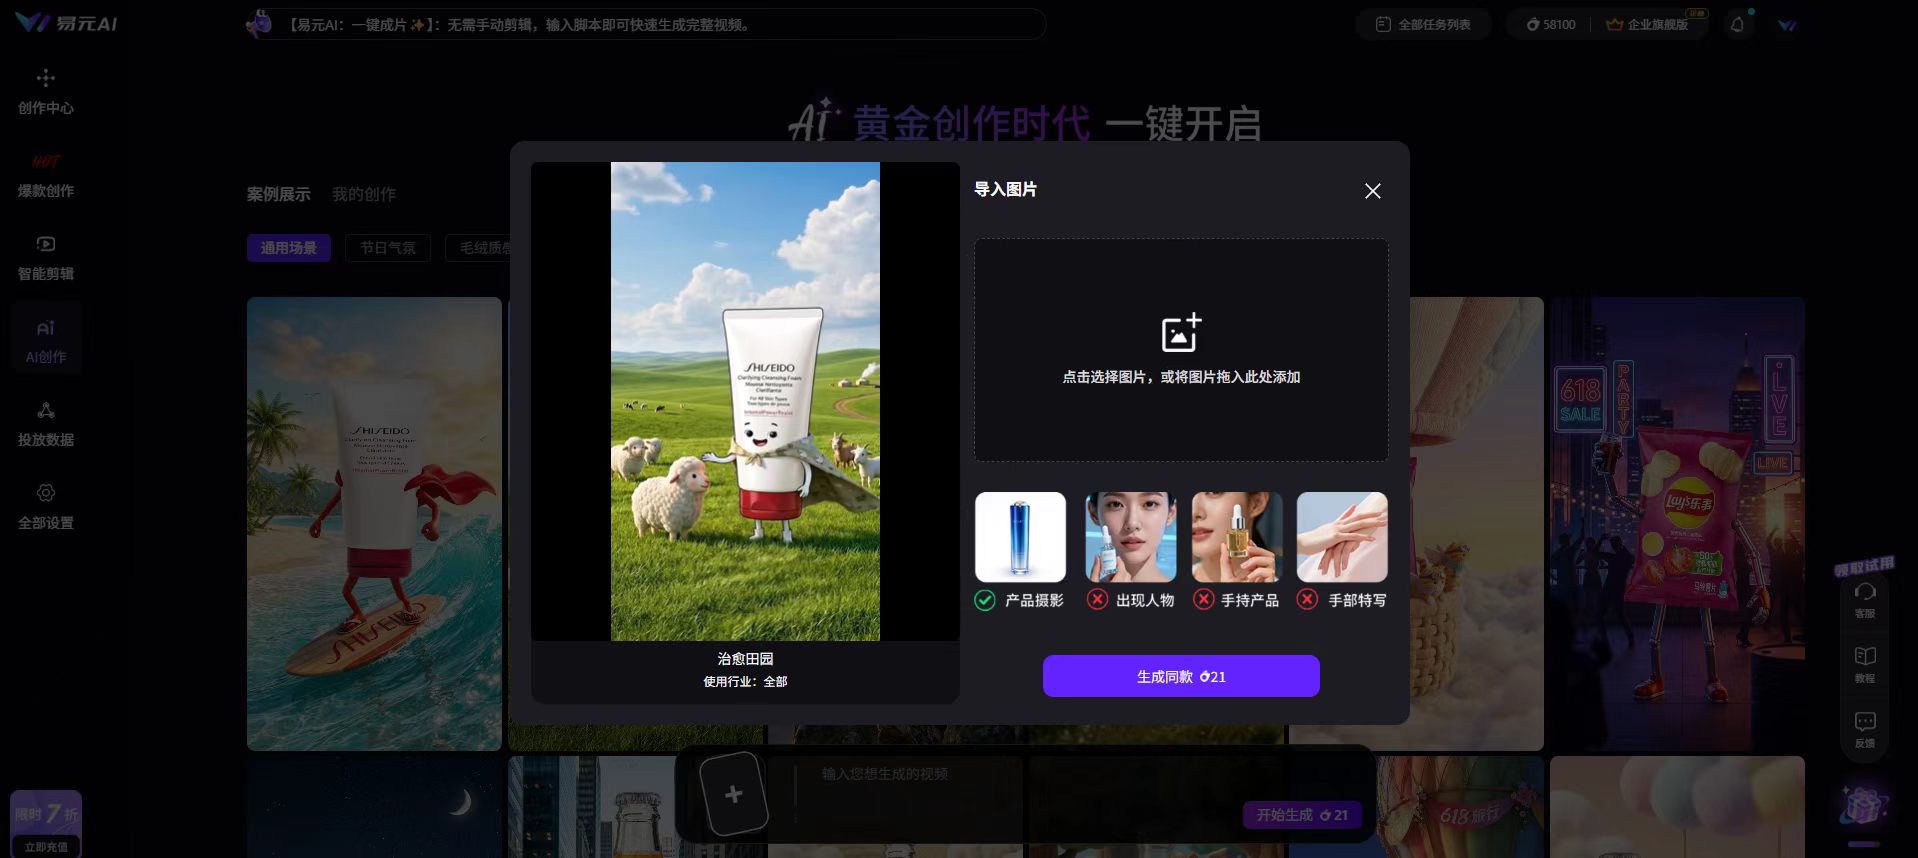Click the image upload drop zone
This screenshot has width=1918, height=858.
tap(1181, 350)
